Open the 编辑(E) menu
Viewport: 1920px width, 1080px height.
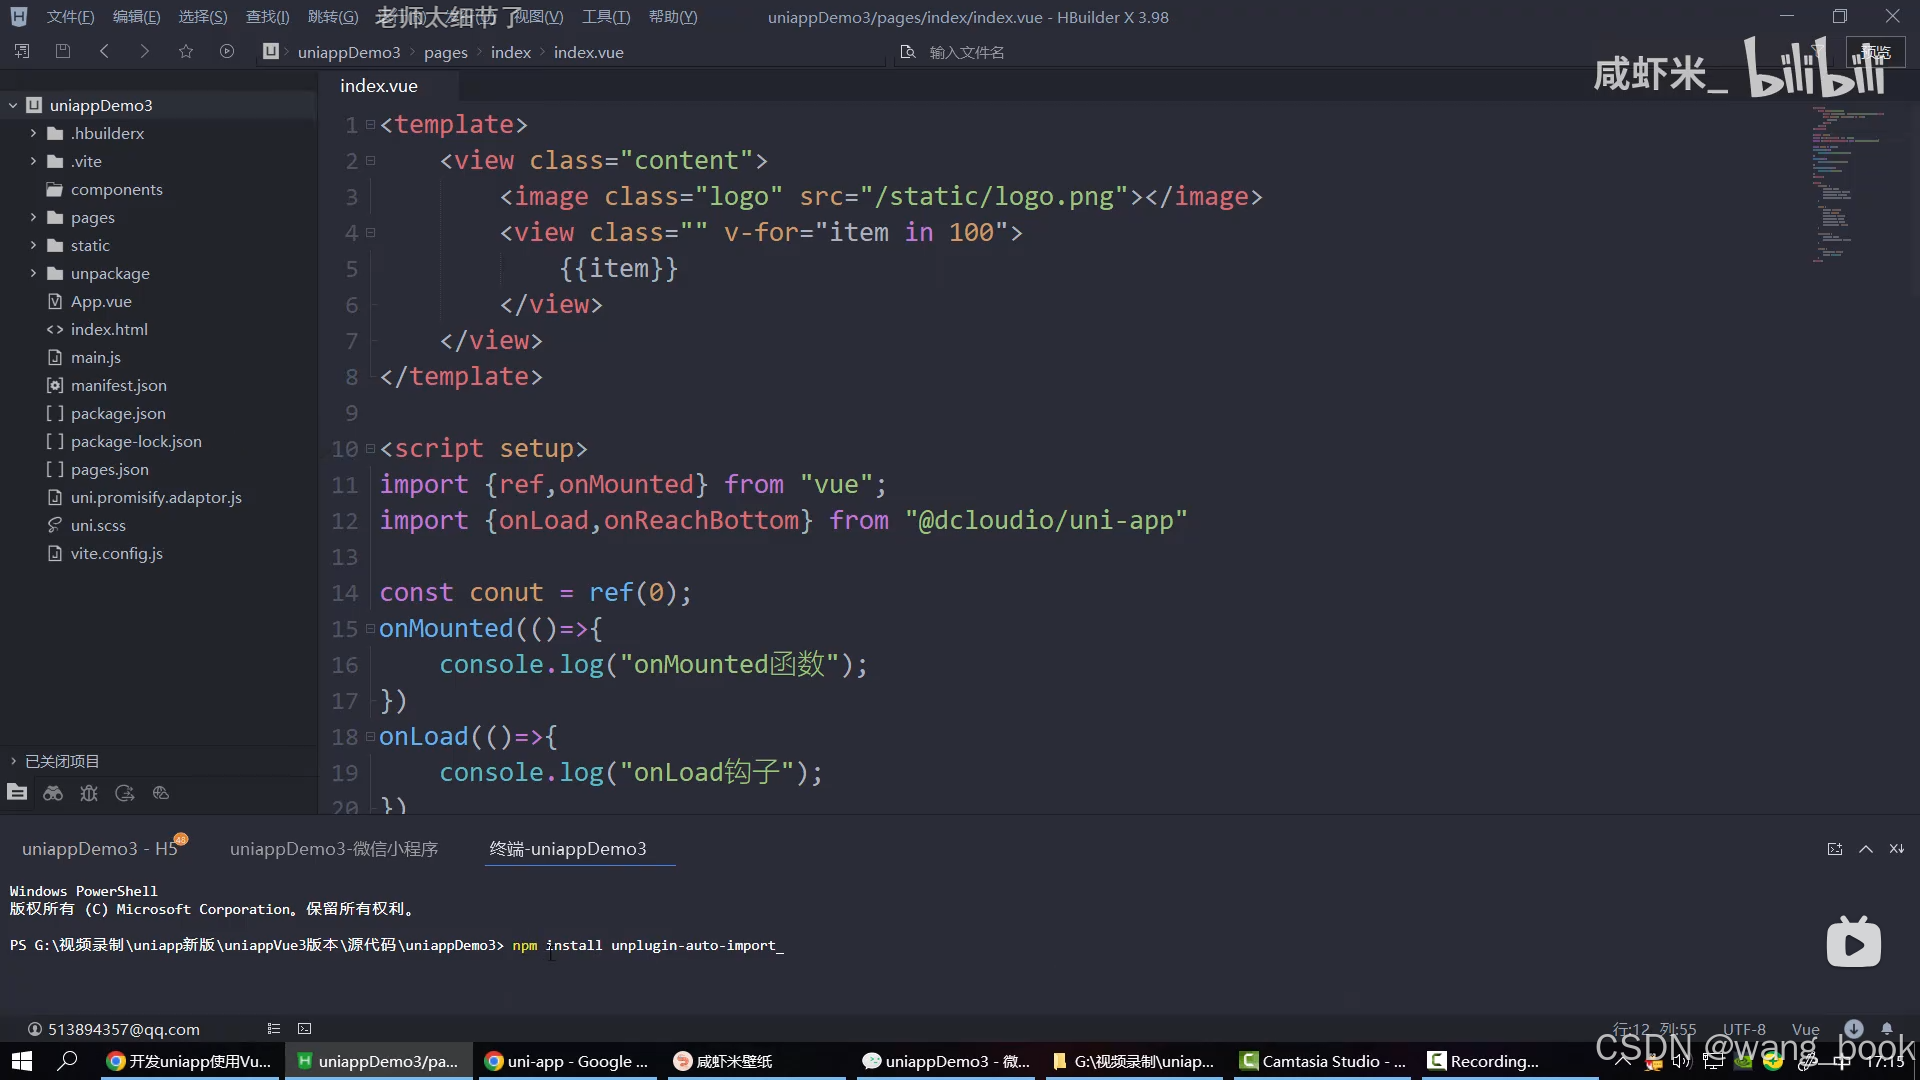click(136, 17)
